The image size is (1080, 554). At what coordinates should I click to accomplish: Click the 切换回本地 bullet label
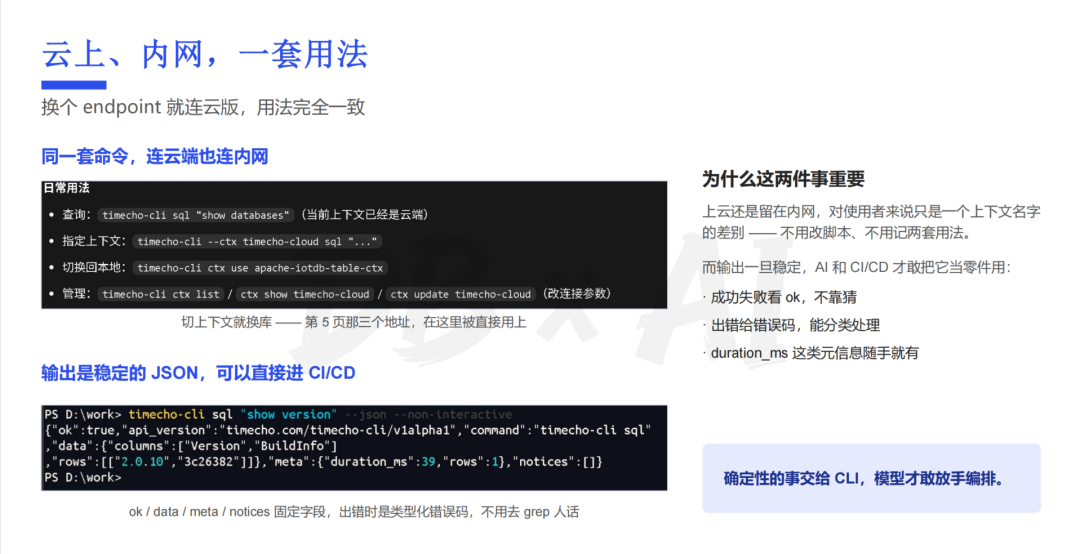pyautogui.click(x=94, y=267)
